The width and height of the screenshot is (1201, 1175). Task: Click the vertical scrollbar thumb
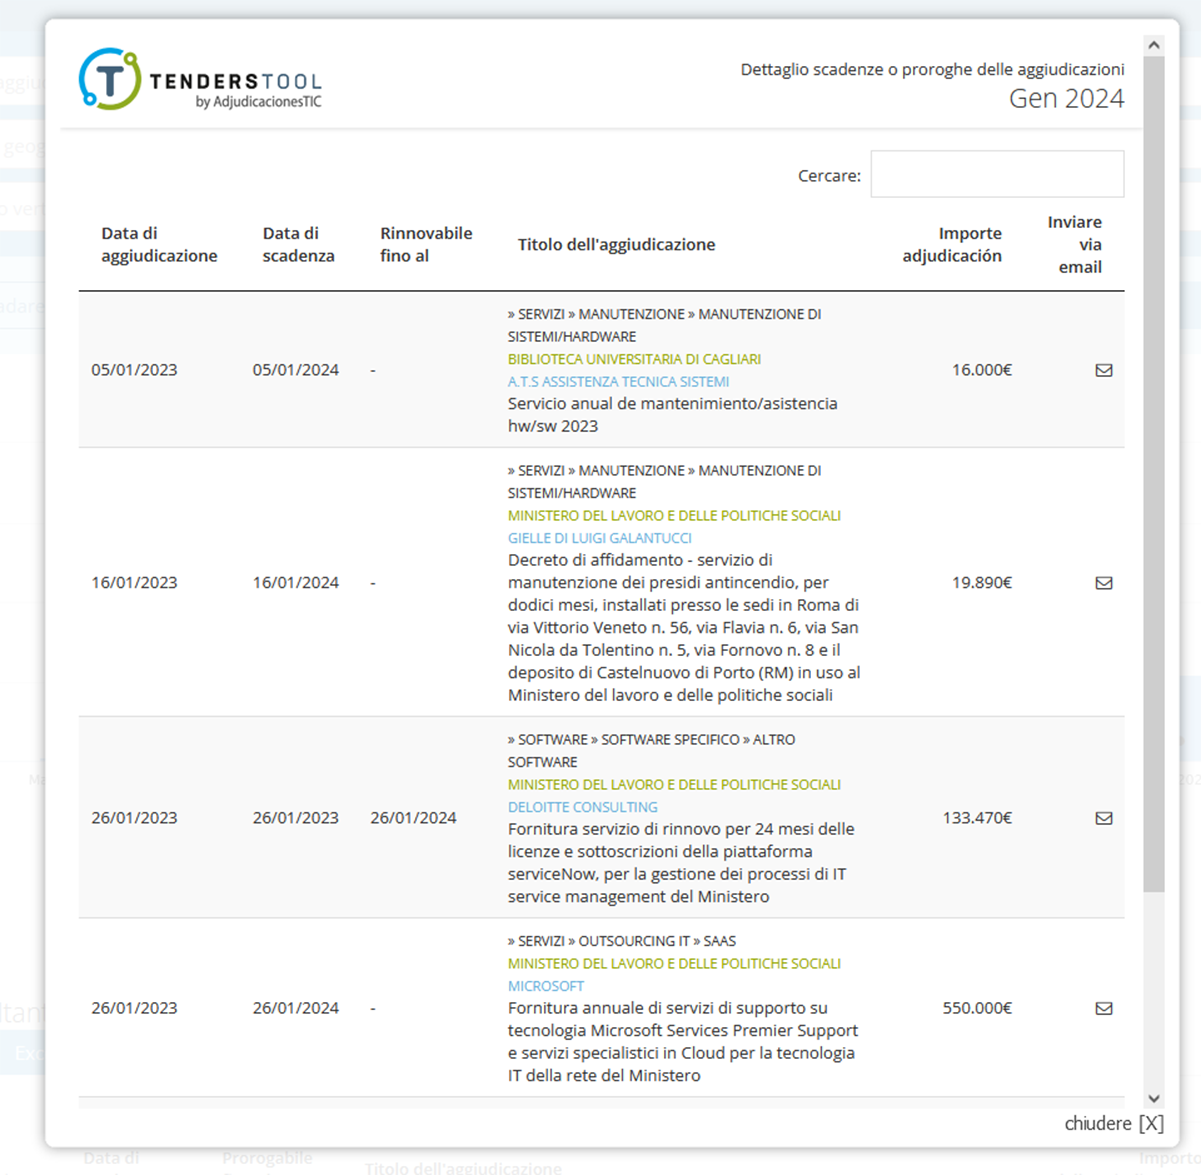1154,474
